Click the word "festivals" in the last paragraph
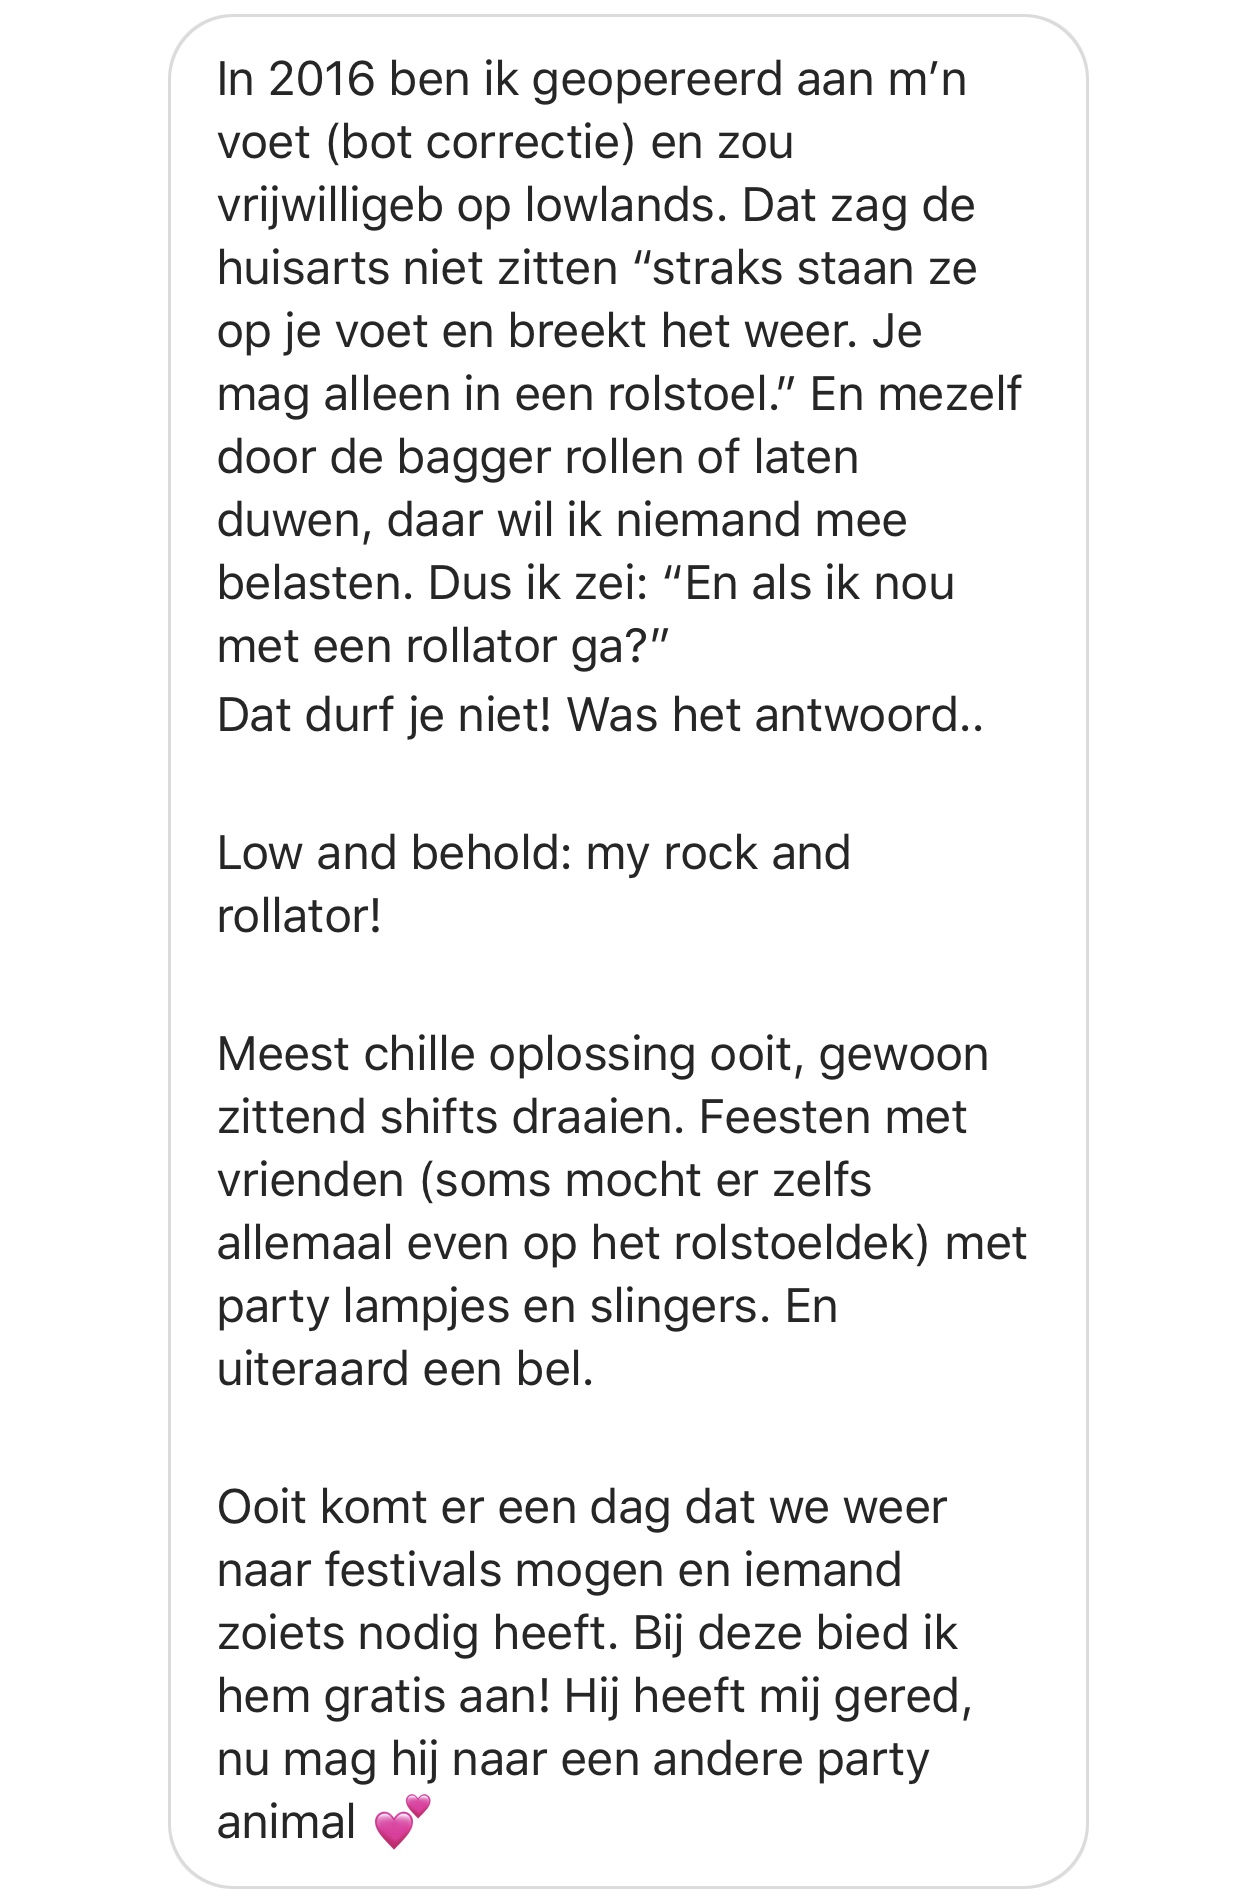This screenshot has width=1242, height=1899. (x=413, y=1570)
